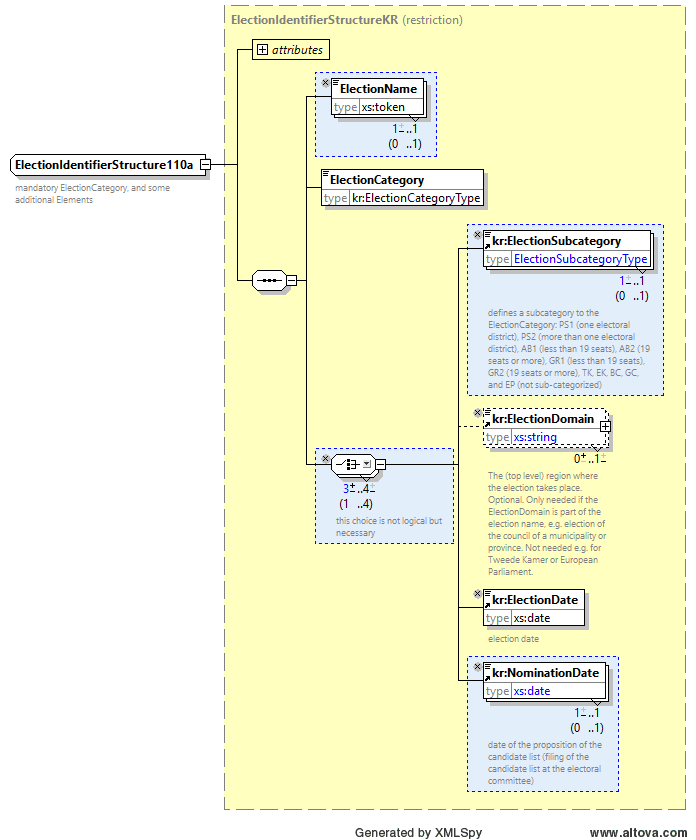The height and width of the screenshot is (840, 696).
Task: Click the 'election date' annotation
Action: point(513,639)
